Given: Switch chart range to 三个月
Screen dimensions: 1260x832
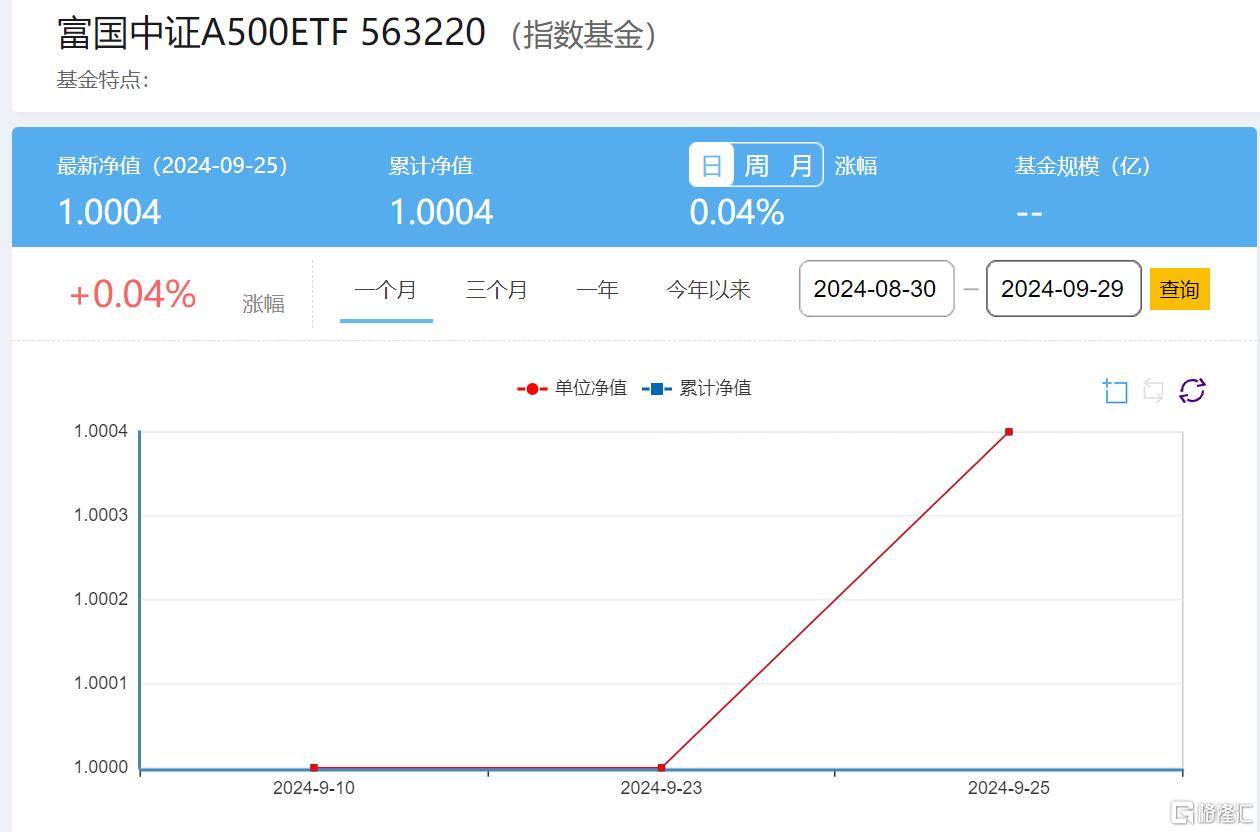Looking at the screenshot, I should click(496, 289).
